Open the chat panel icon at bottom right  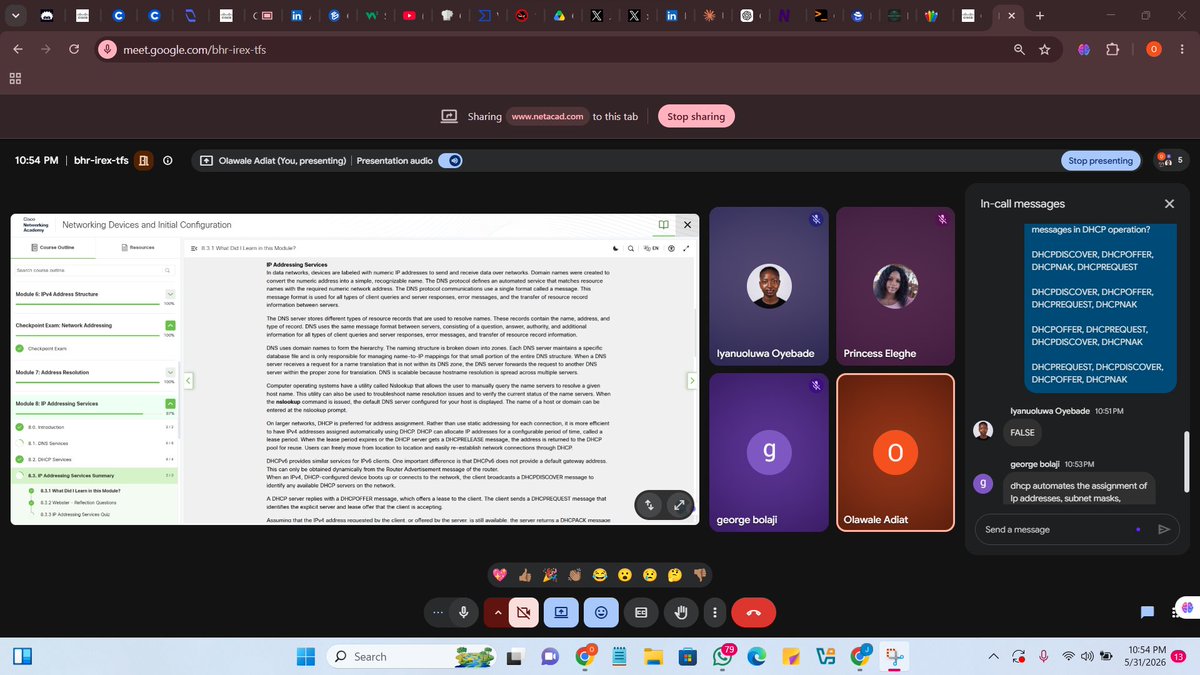(1148, 612)
